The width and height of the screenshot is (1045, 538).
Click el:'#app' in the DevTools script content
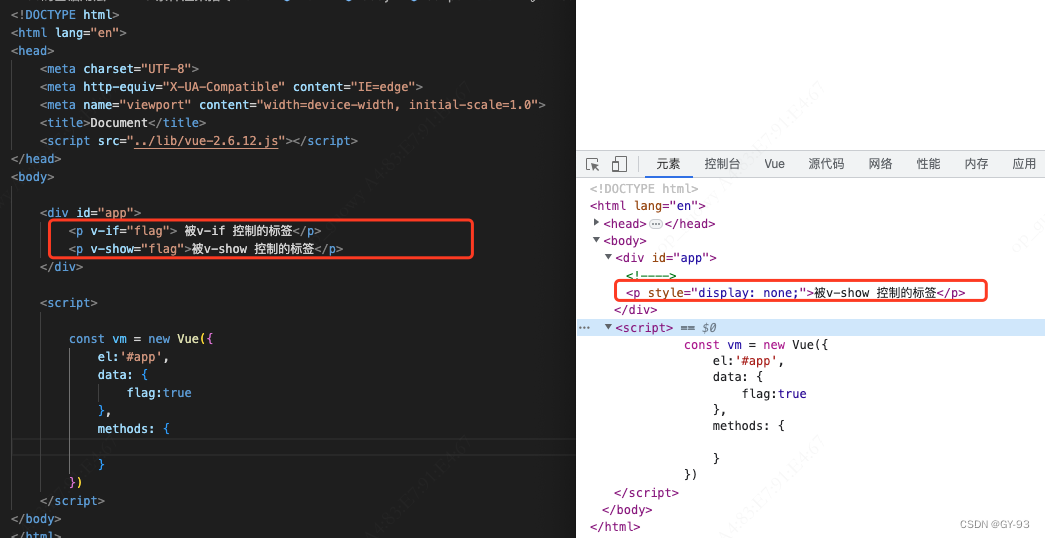tap(748, 361)
